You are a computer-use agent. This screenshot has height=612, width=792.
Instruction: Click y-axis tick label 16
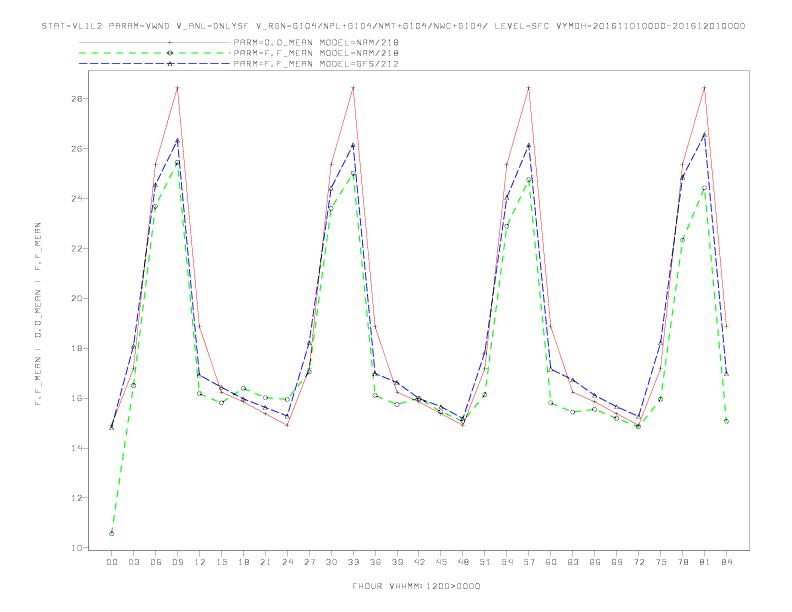tap(77, 398)
